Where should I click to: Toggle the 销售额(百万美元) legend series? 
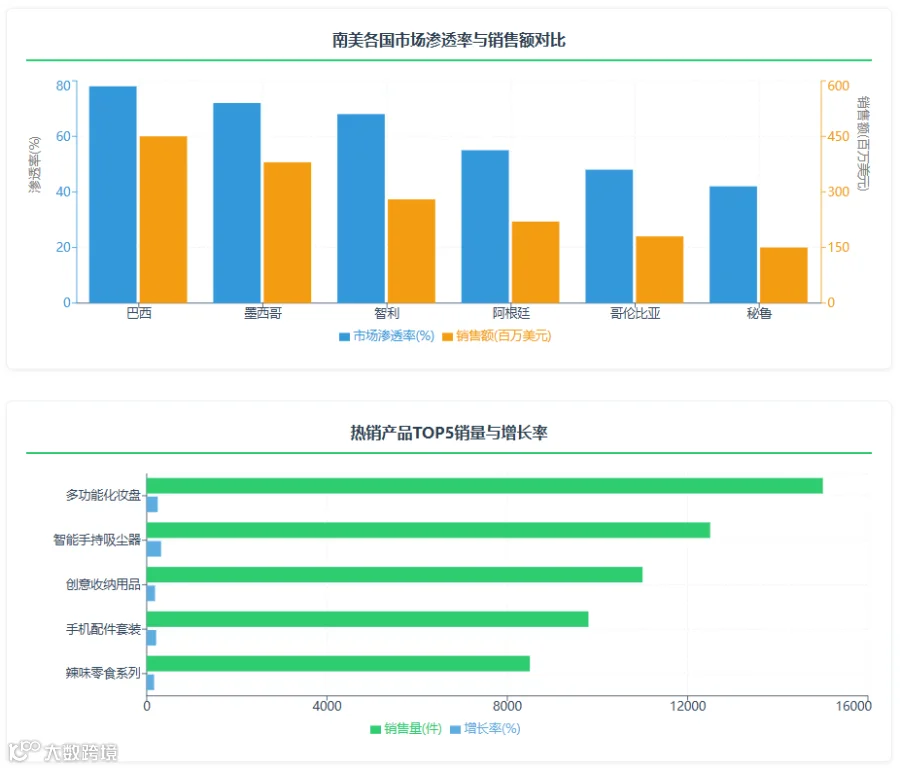tap(496, 336)
